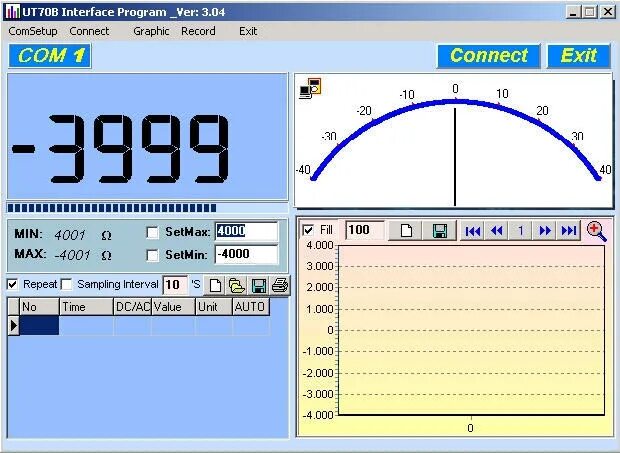Viewport: 620px width, 453px height.
Task: Select the DC/AC column header
Action: 133,307
